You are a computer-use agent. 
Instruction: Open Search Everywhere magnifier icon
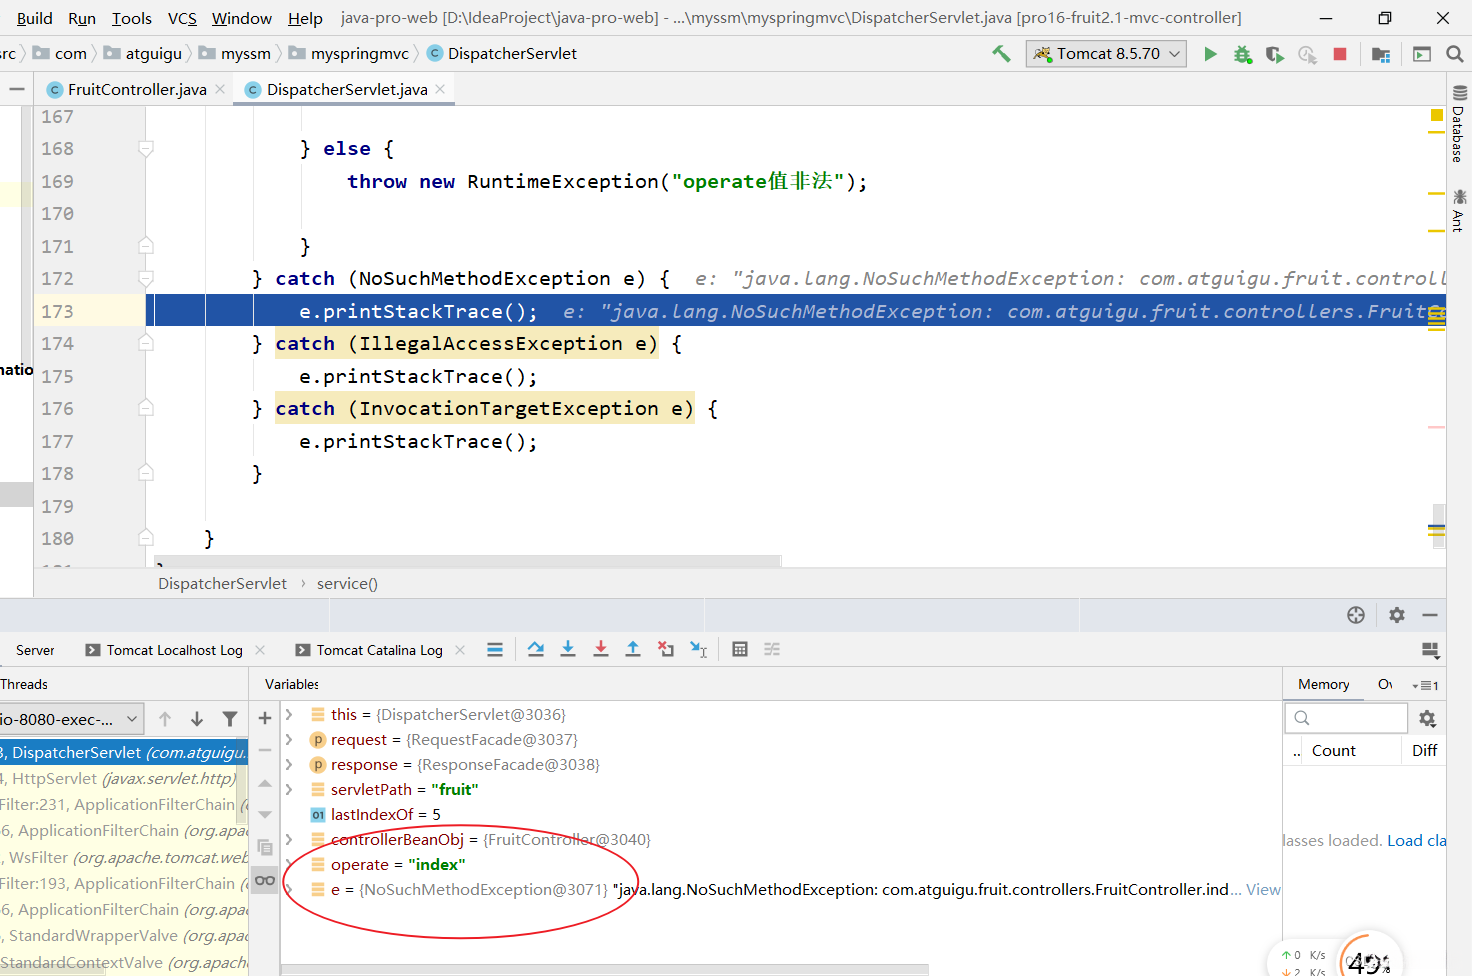(1455, 54)
